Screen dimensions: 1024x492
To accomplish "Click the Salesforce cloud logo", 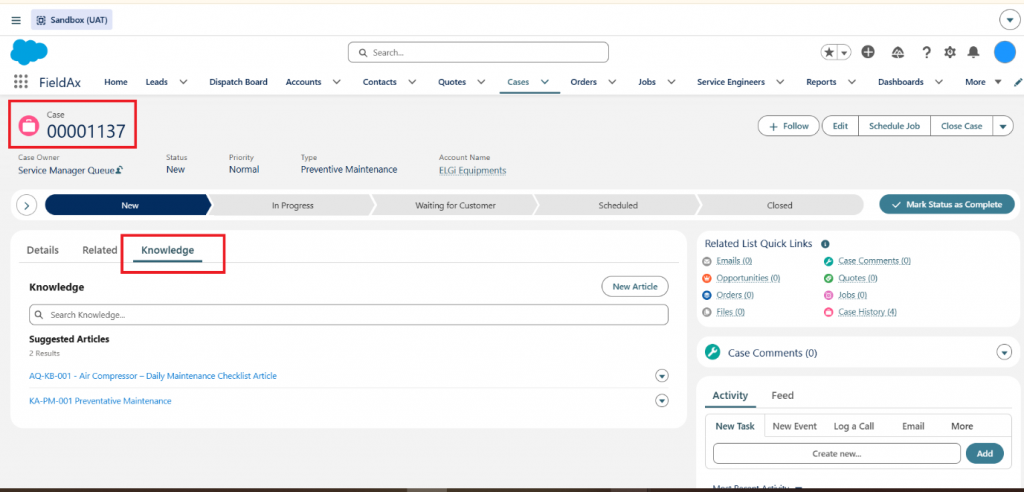I will 29,52.
